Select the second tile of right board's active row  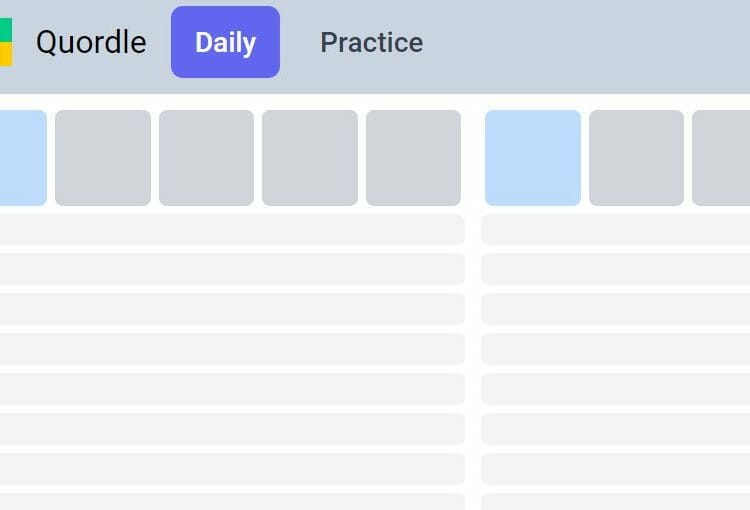click(636, 158)
